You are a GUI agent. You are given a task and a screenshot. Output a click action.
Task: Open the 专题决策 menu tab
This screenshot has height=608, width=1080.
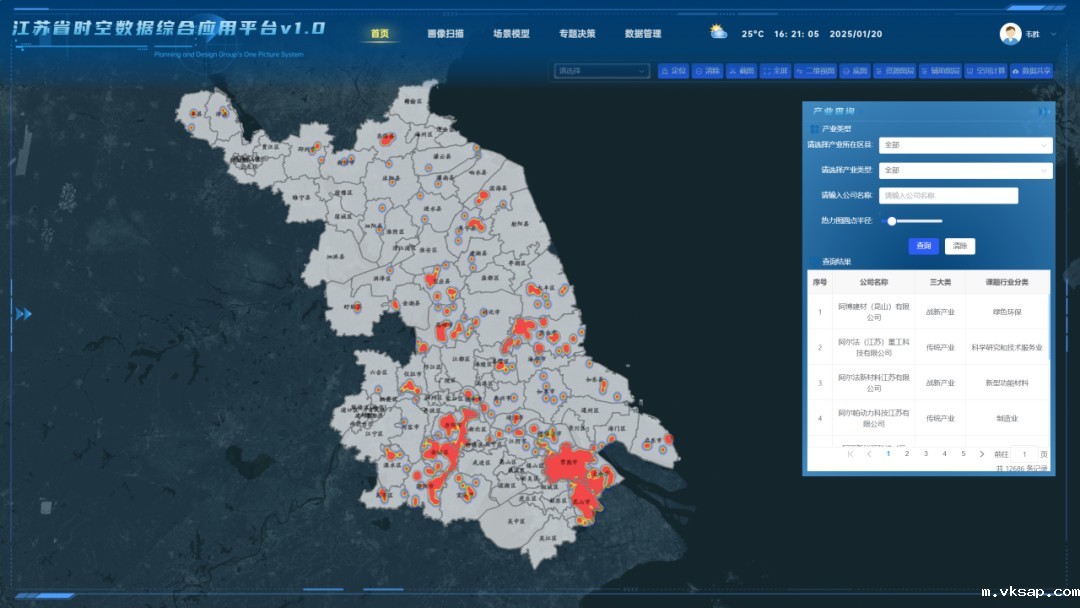pyautogui.click(x=577, y=33)
